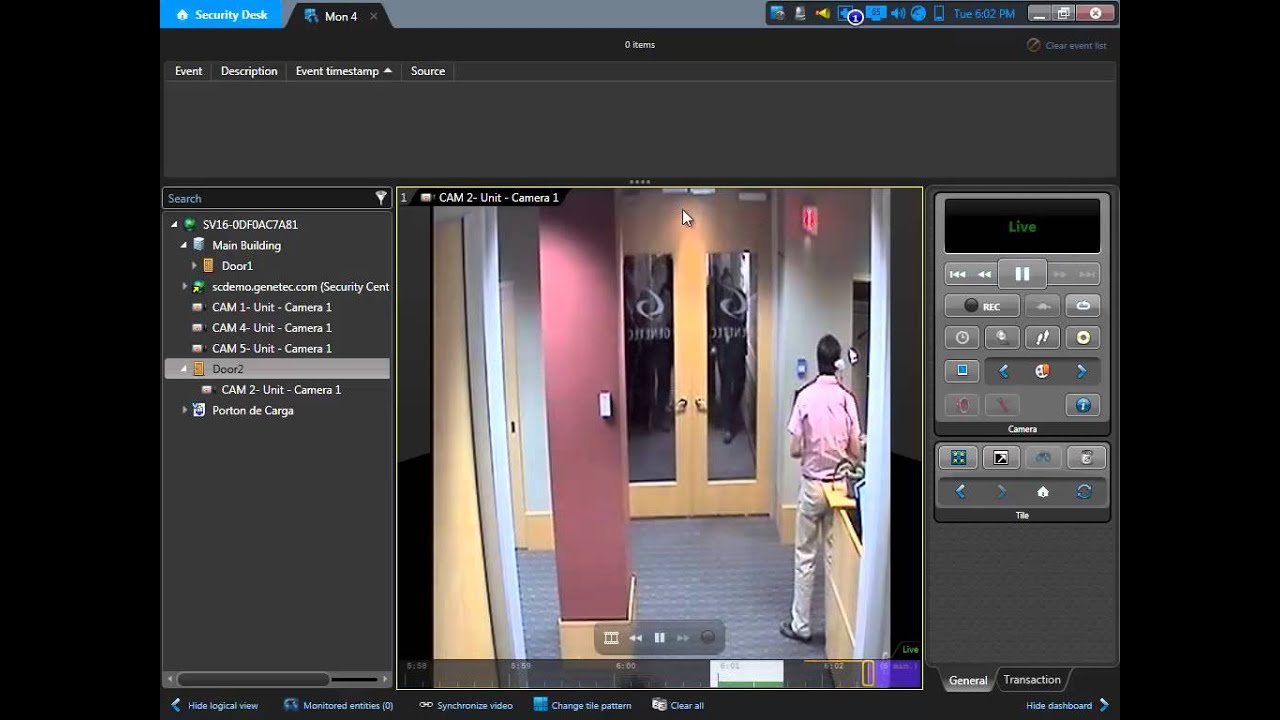
Task: Close the Mon 4 tab
Action: (374, 16)
